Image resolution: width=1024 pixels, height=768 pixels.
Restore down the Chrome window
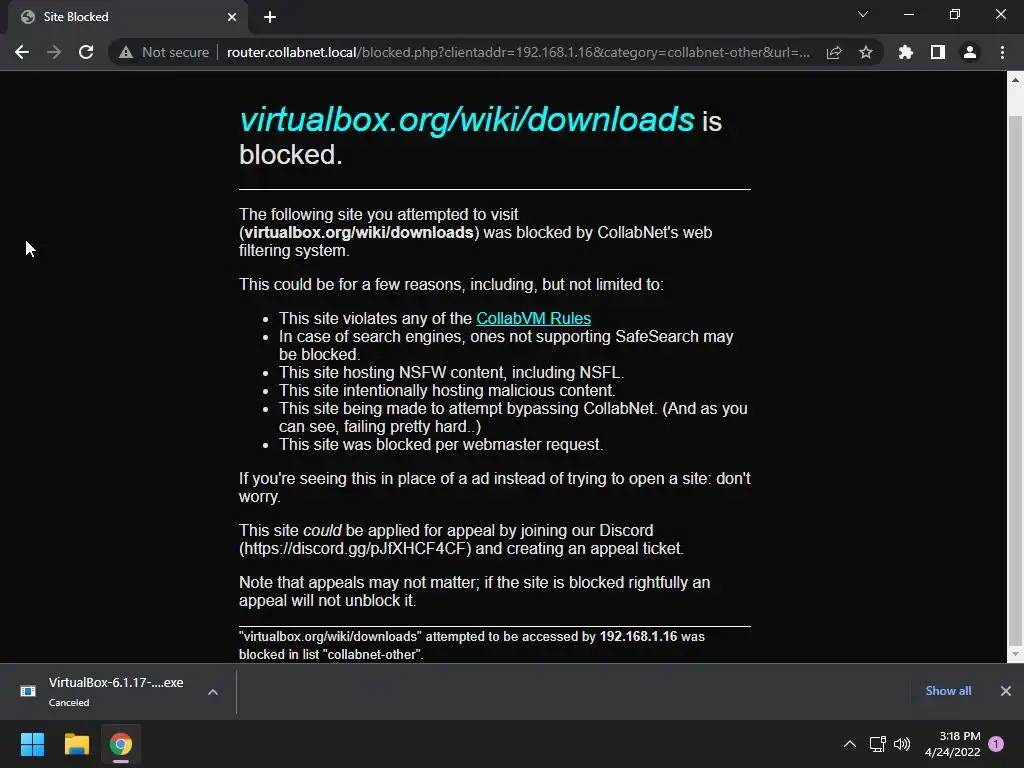(955, 14)
